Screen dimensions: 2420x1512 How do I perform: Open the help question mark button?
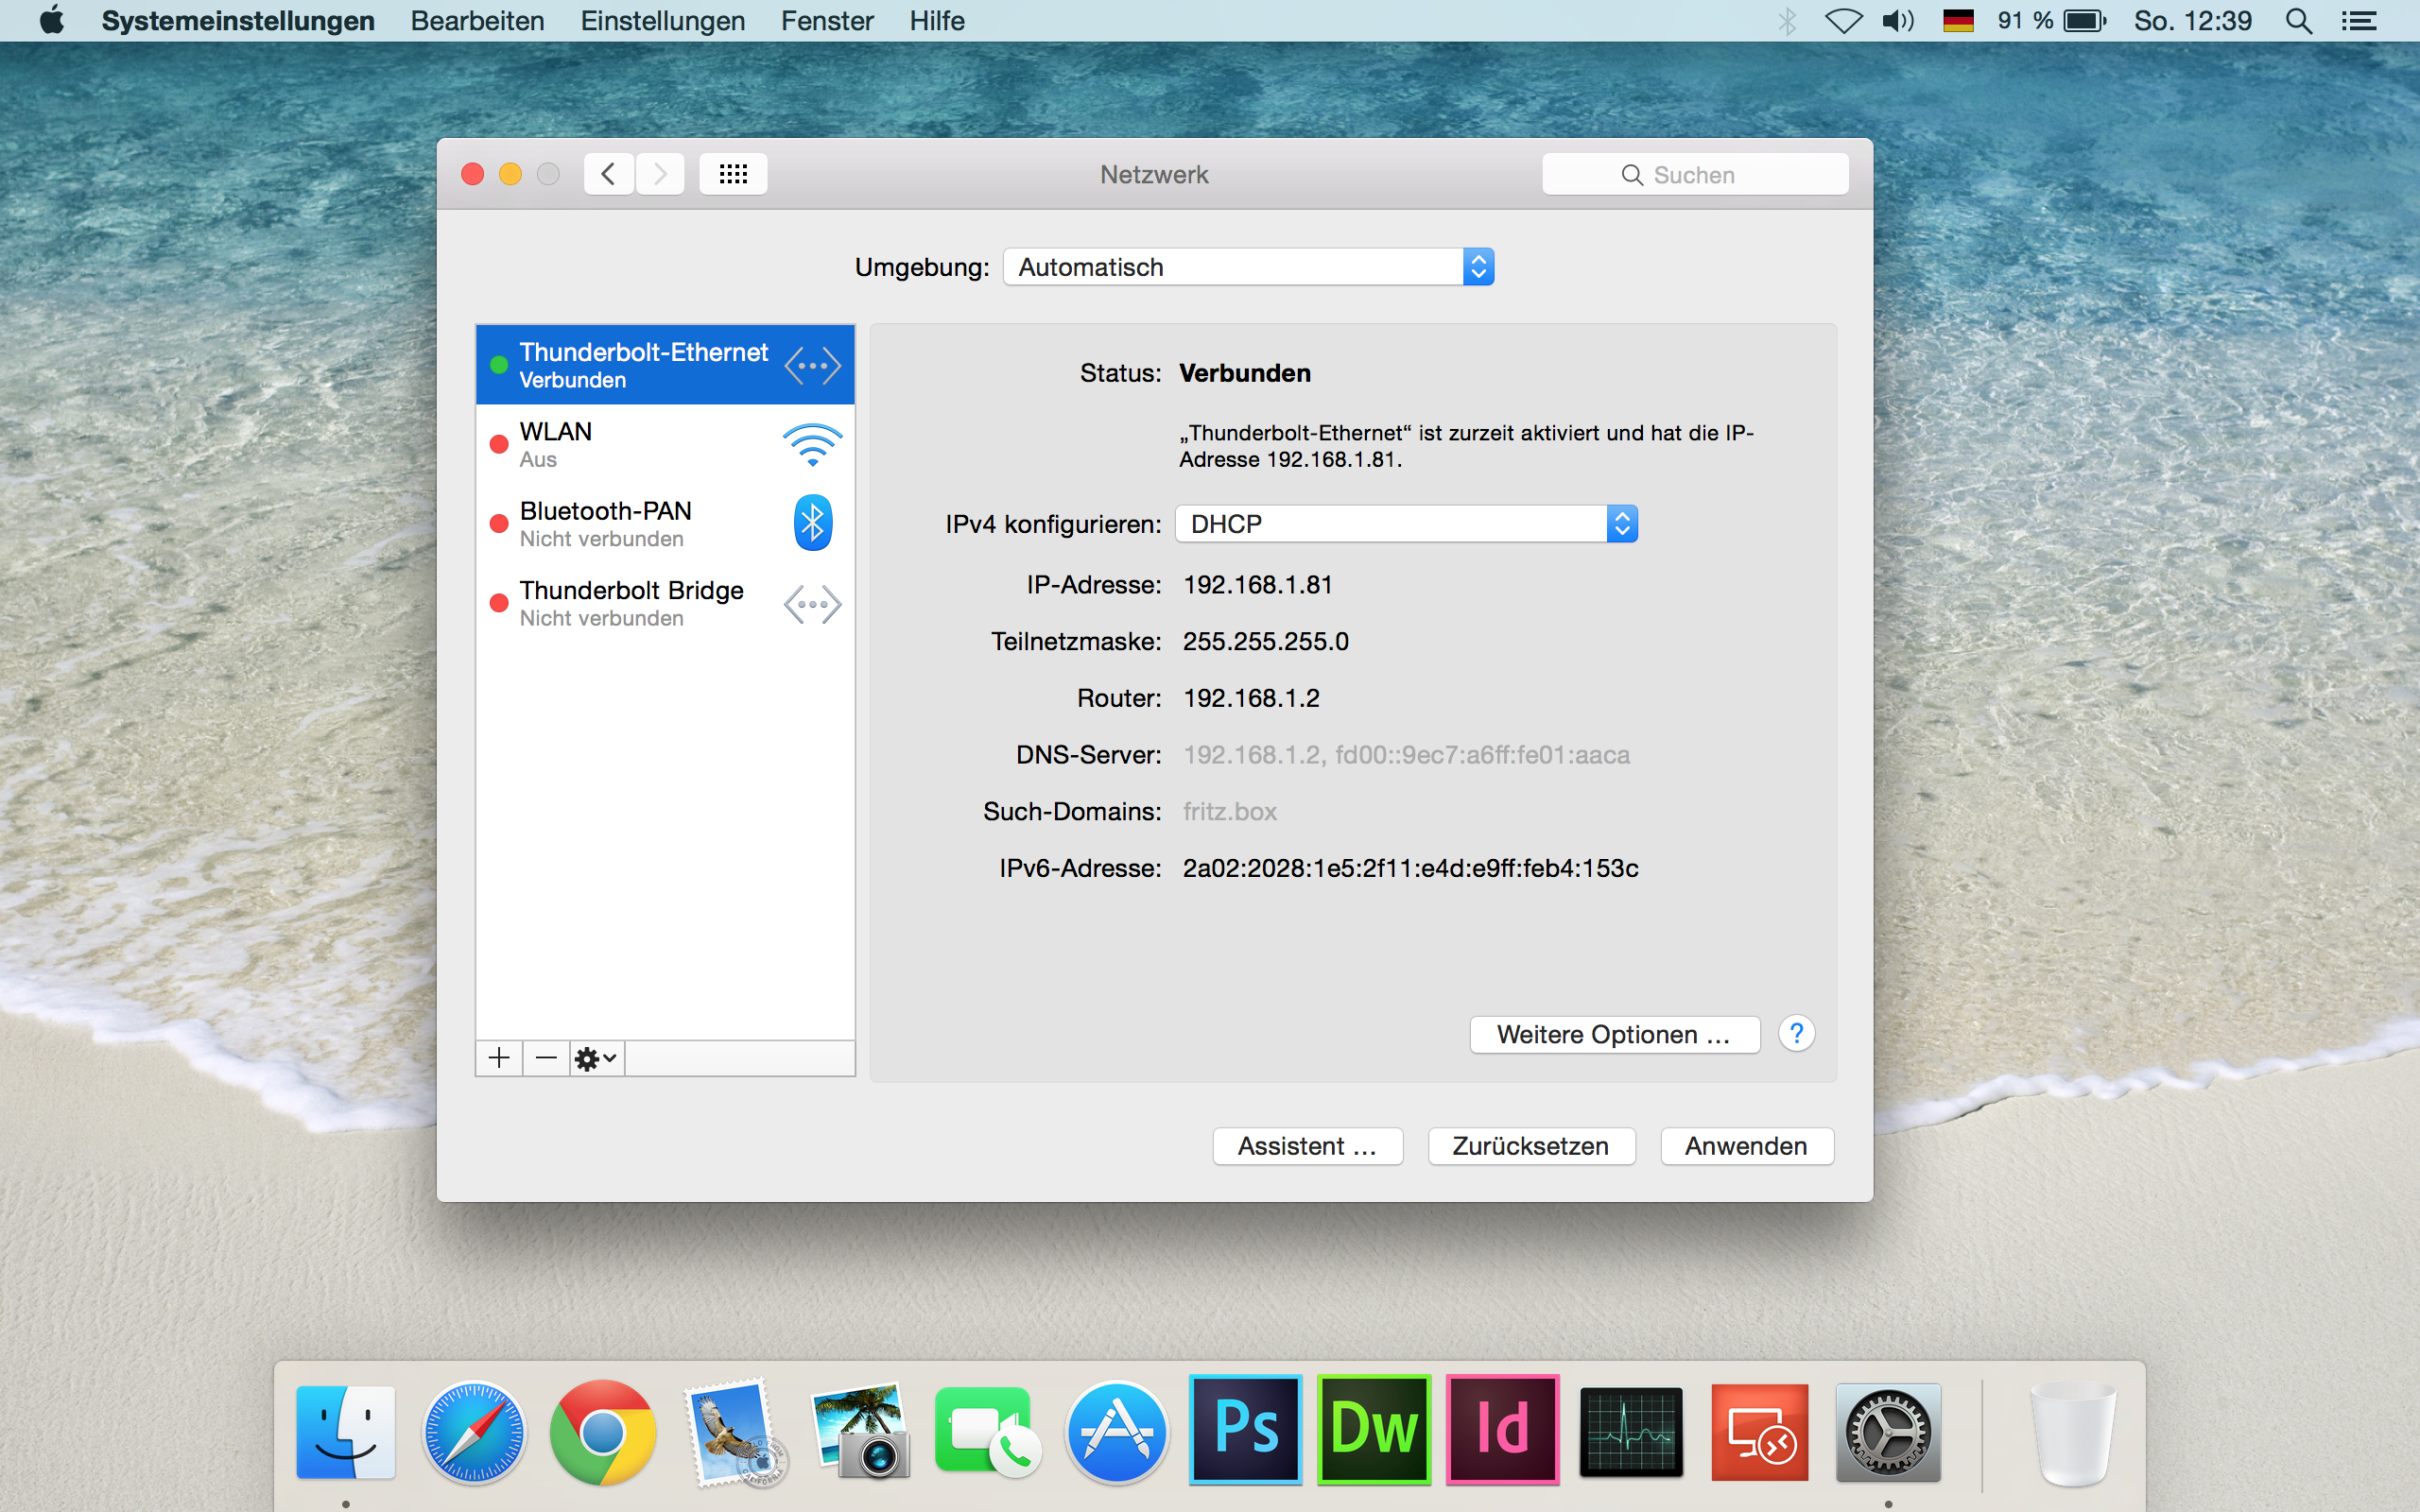(x=1796, y=1033)
